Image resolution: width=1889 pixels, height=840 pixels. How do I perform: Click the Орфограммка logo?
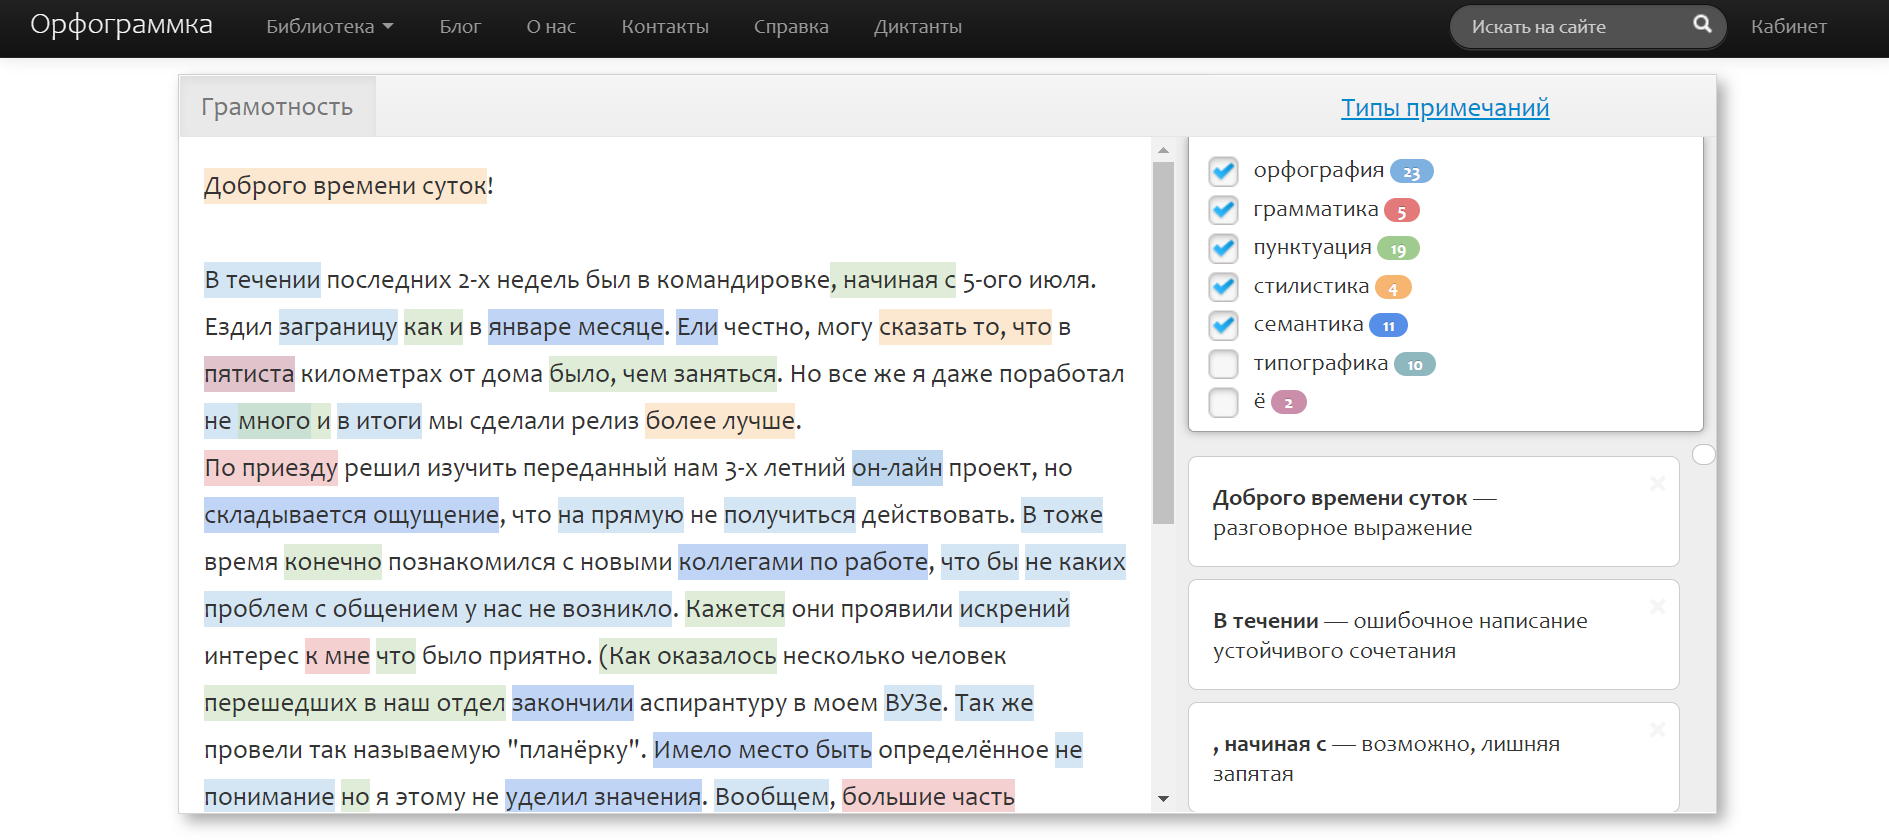pyautogui.click(x=121, y=25)
